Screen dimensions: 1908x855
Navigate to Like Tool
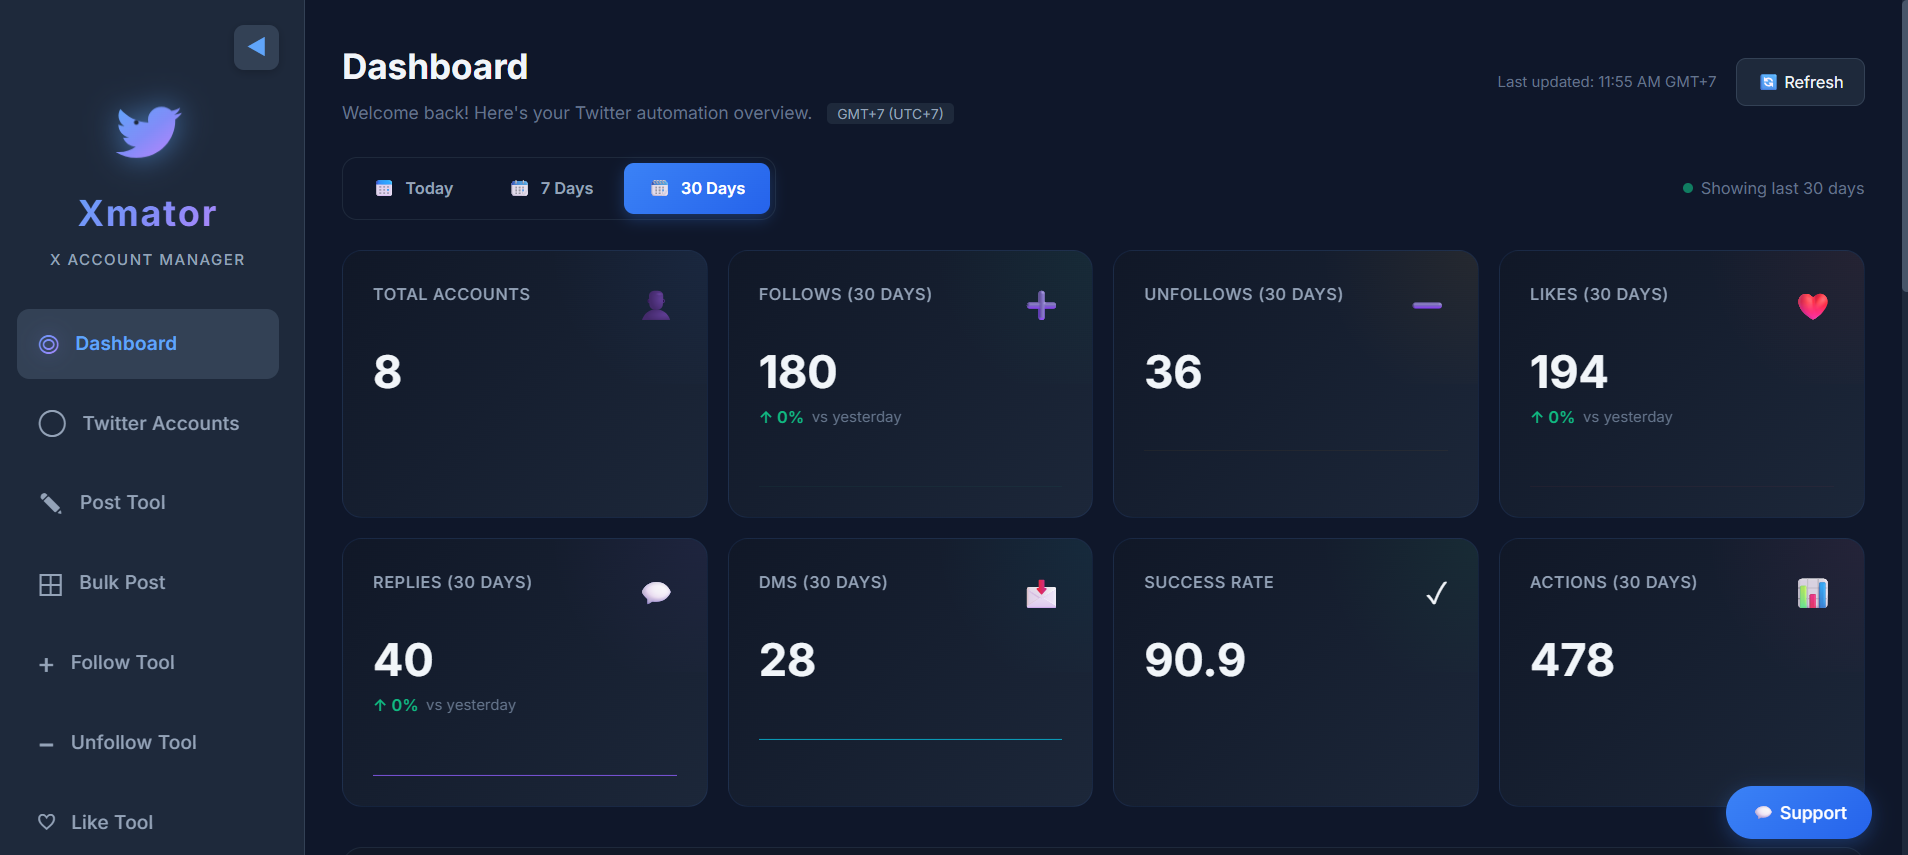tap(148, 822)
